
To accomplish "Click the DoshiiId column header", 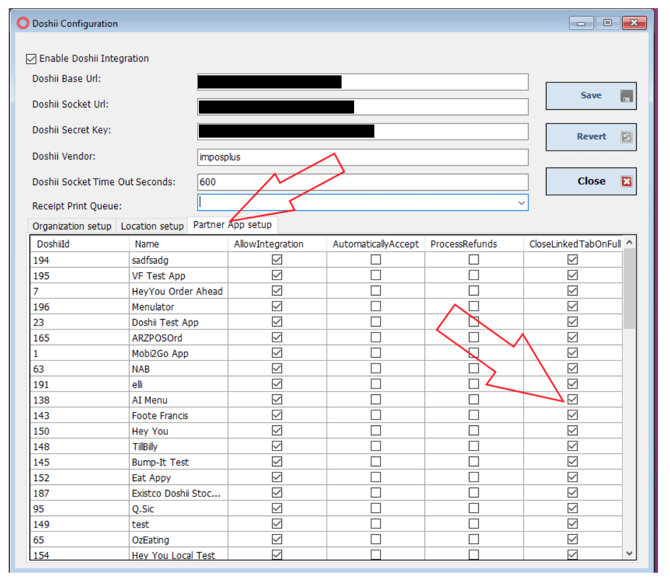I will tap(80, 244).
